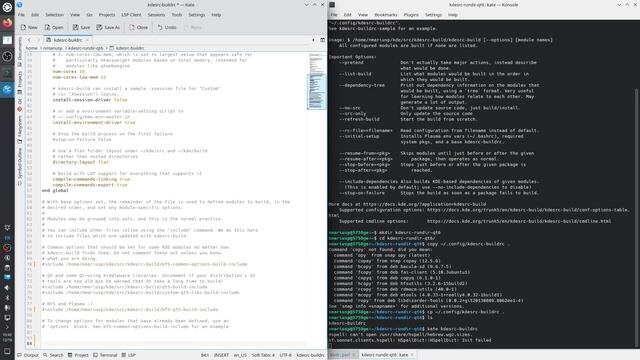Expand hidden system tray icons arrow
Viewport: 640px width, 360px height.
pos(7,327)
